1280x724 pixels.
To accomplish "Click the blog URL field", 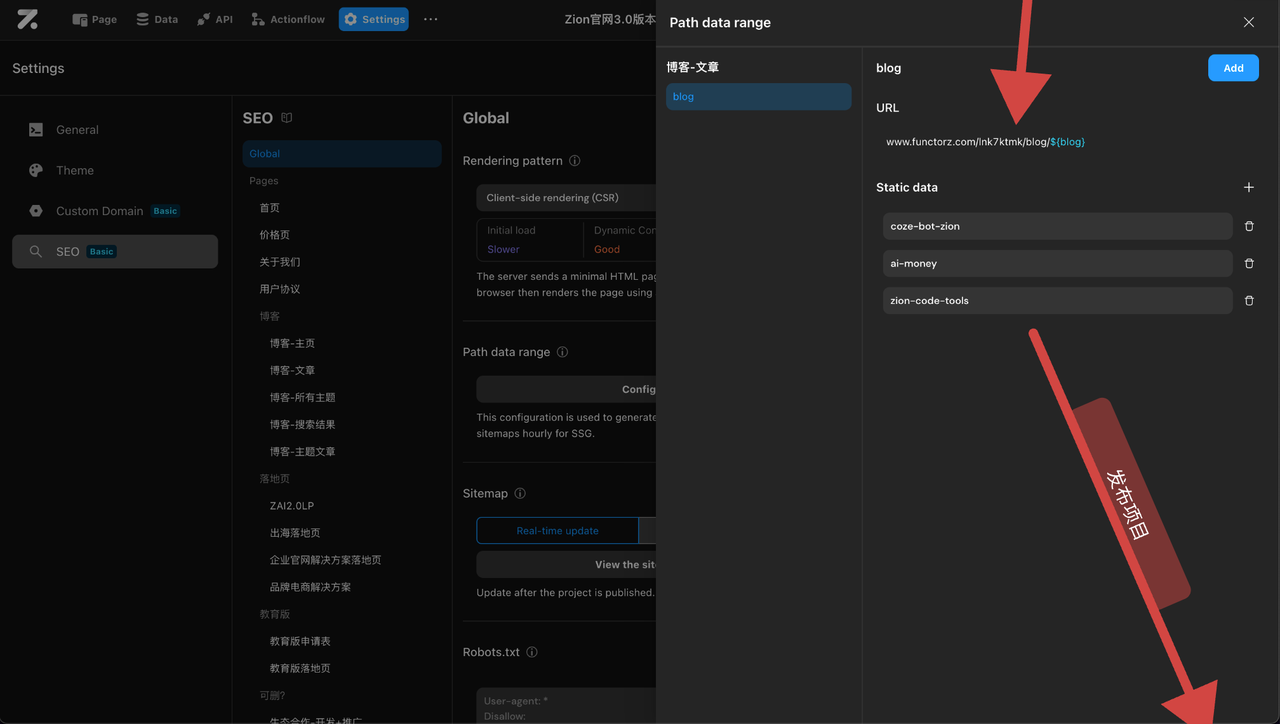I will pyautogui.click(x=985, y=142).
